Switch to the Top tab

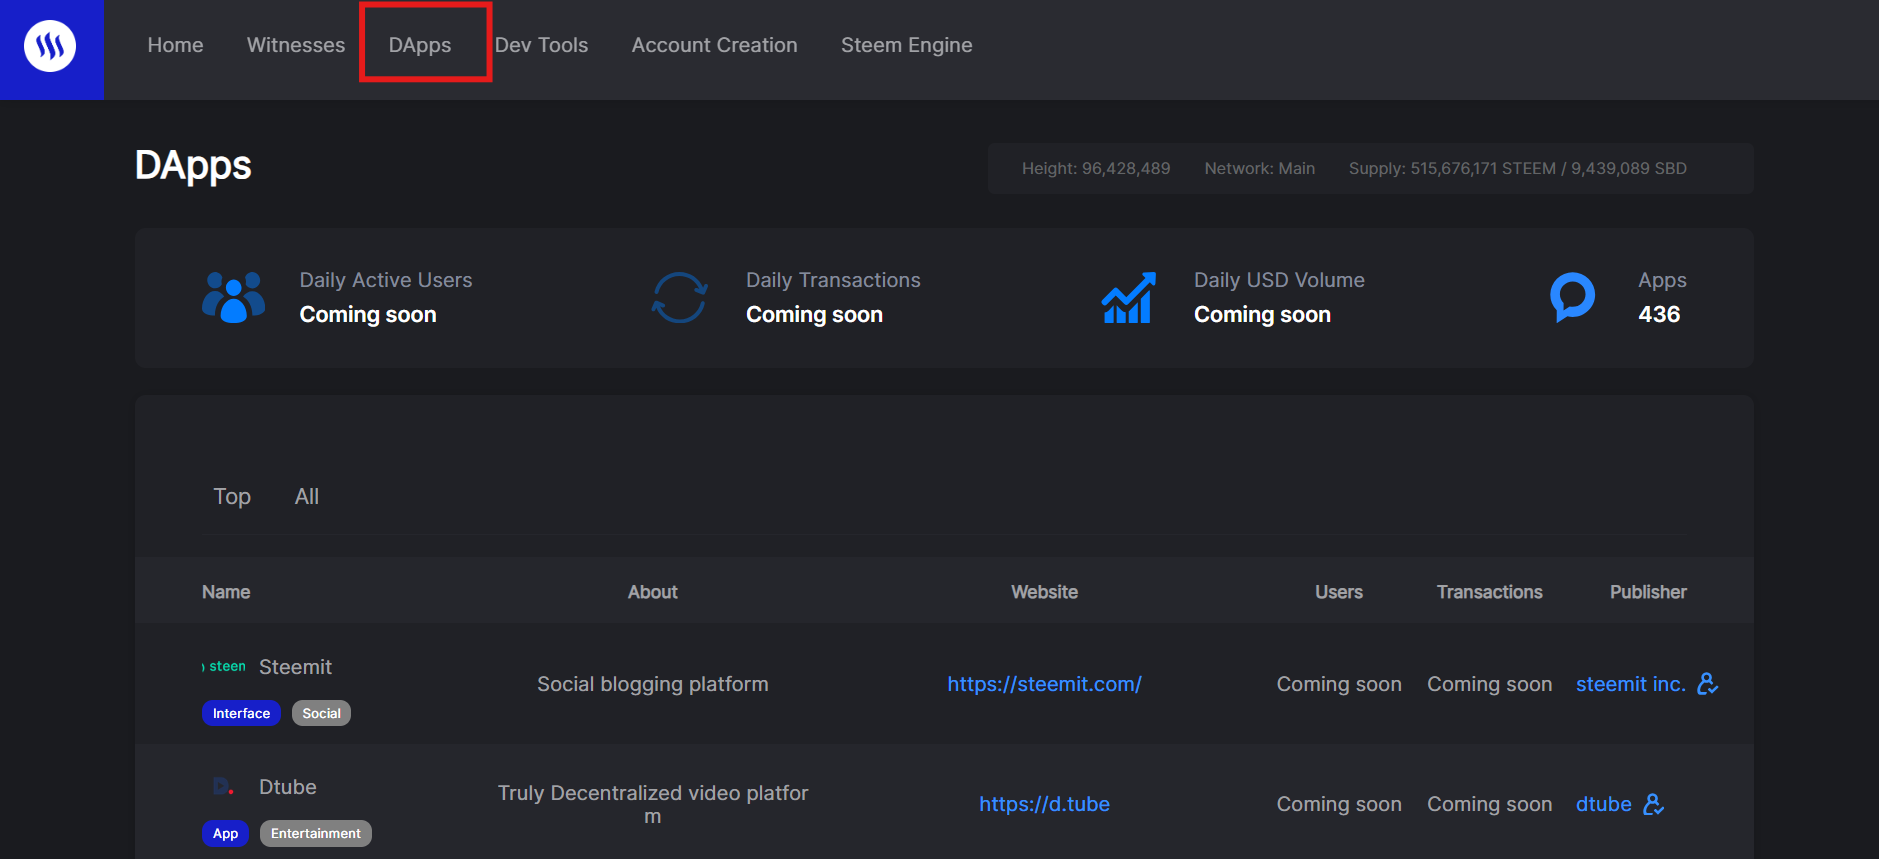[x=232, y=497]
